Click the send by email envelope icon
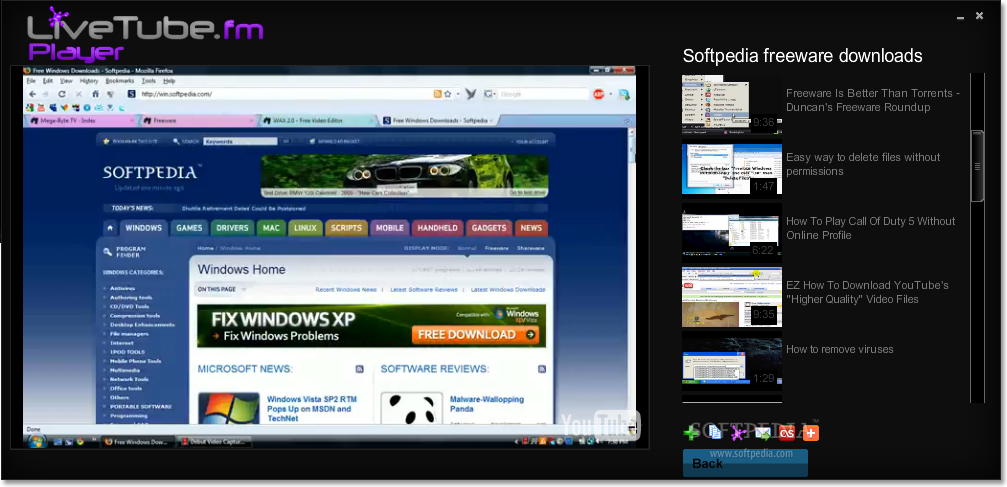The image size is (1007, 487). pos(763,433)
